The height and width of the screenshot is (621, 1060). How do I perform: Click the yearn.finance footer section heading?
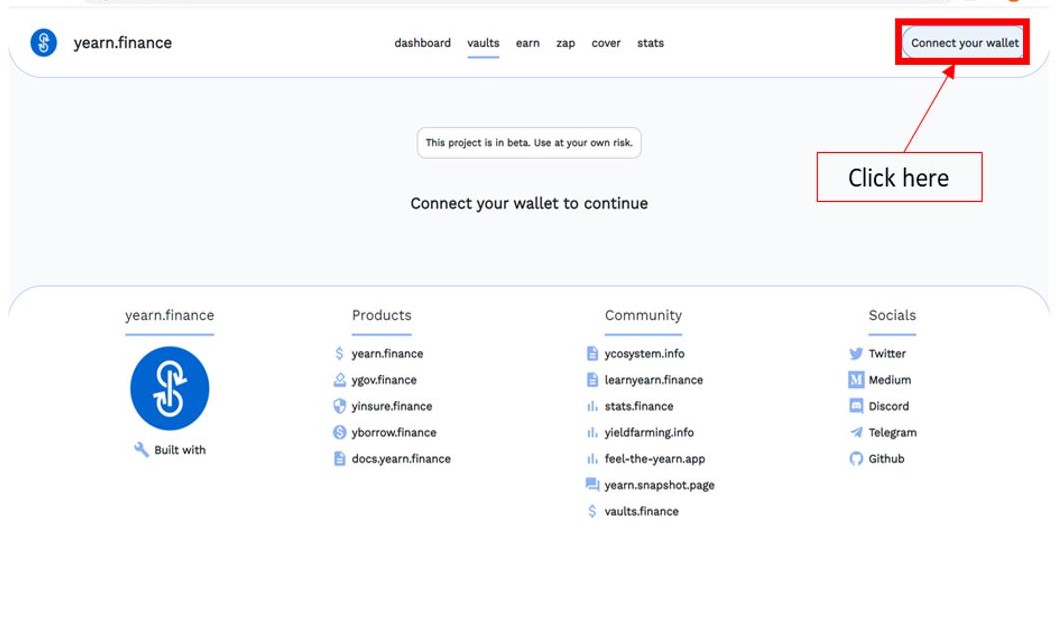(x=170, y=315)
